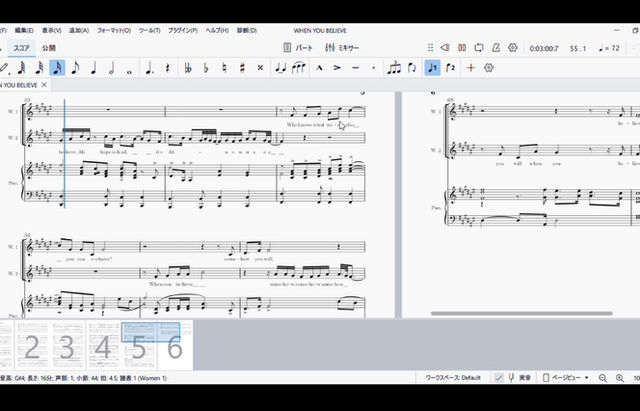Screen dimensions: 640x411
Task: Add marcato articulation
Action: click(x=320, y=68)
